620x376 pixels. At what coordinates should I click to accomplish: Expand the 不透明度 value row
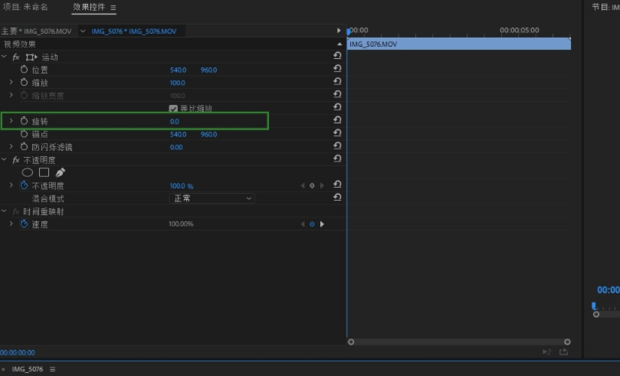pyautogui.click(x=11, y=185)
